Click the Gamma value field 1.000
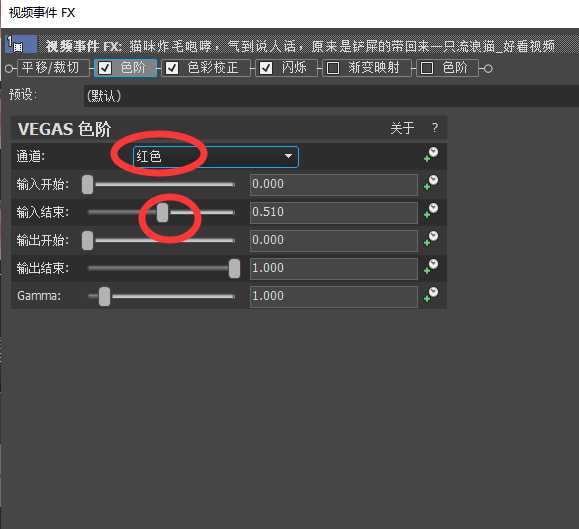 (334, 296)
